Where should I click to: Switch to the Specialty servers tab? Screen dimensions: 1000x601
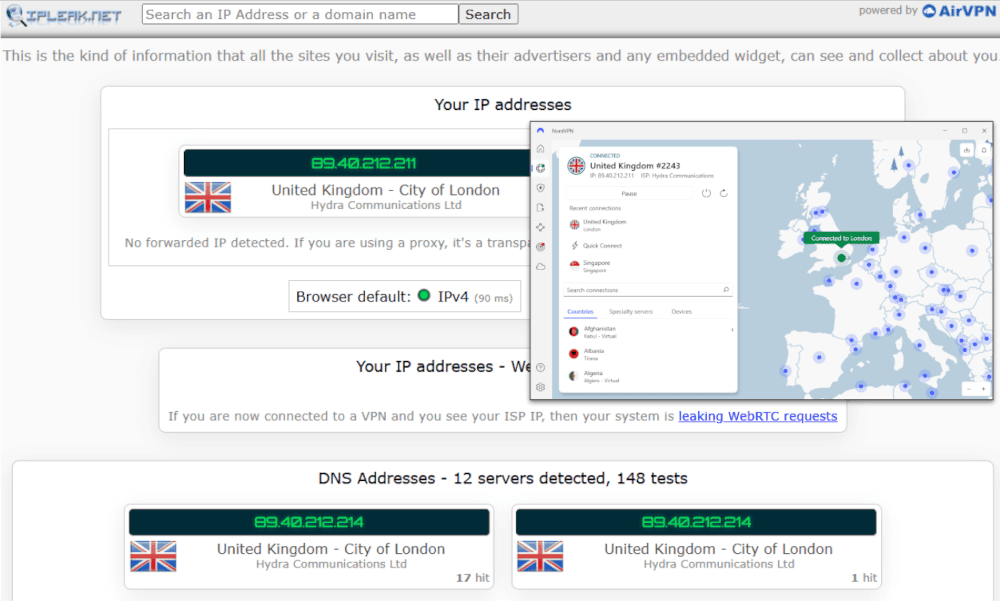click(631, 312)
